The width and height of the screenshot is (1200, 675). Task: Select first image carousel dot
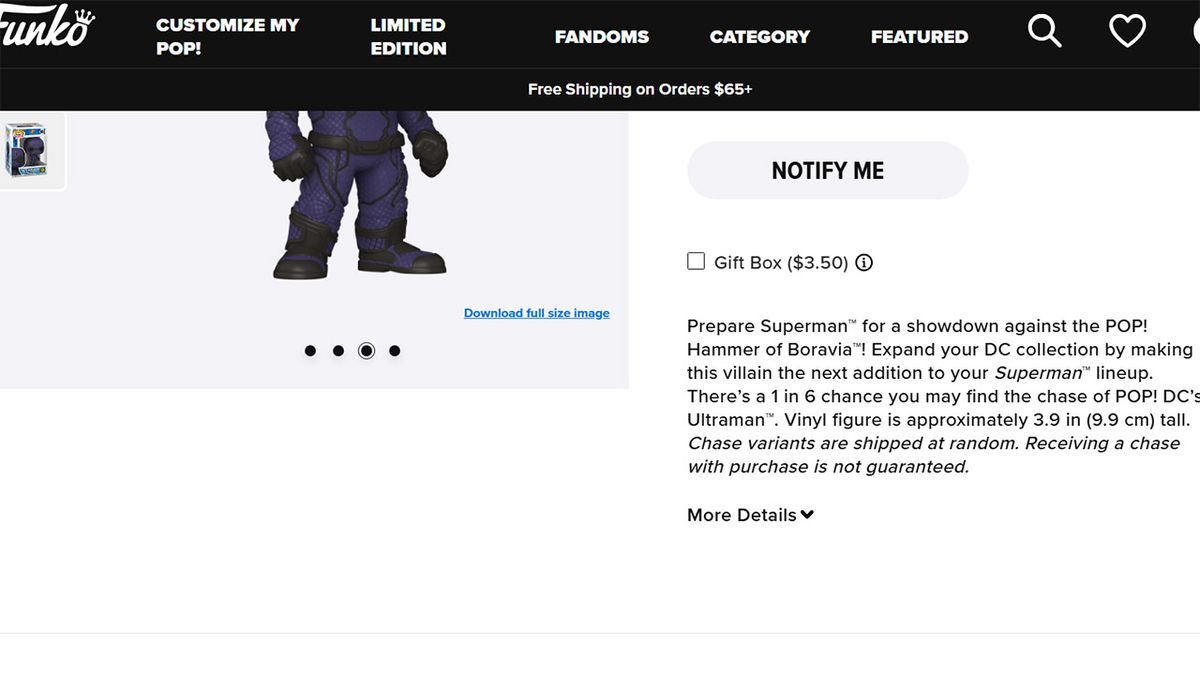click(x=310, y=351)
